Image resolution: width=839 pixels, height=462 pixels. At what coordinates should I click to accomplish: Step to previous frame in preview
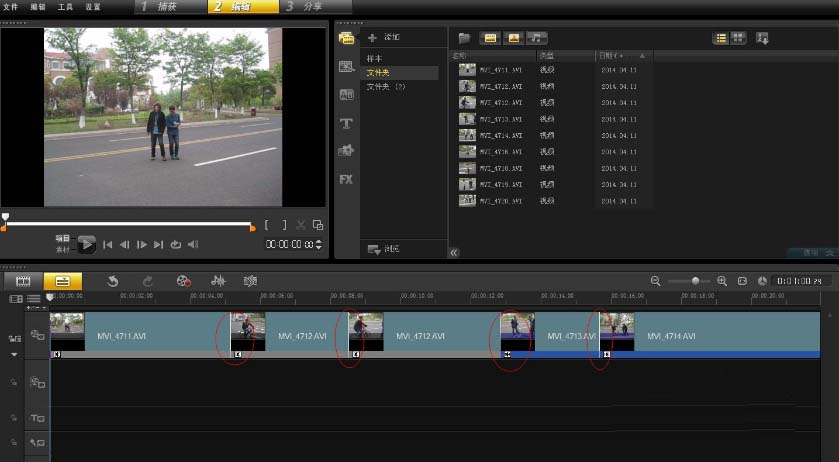click(x=125, y=245)
